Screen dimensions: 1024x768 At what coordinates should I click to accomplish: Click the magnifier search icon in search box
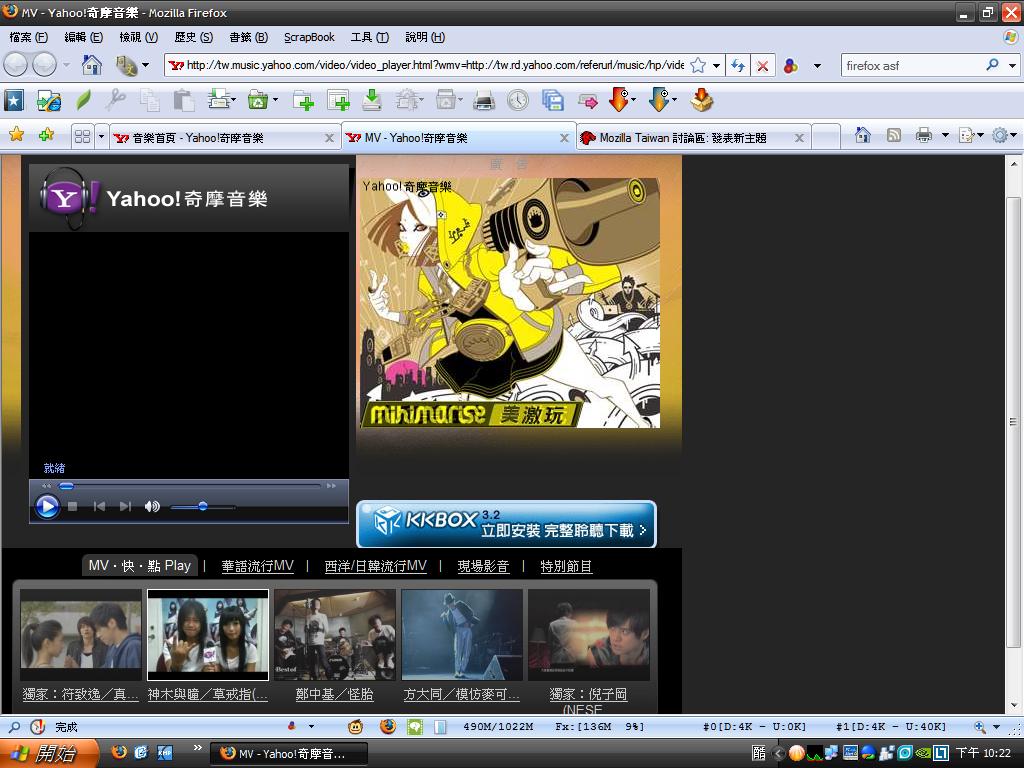[993, 65]
